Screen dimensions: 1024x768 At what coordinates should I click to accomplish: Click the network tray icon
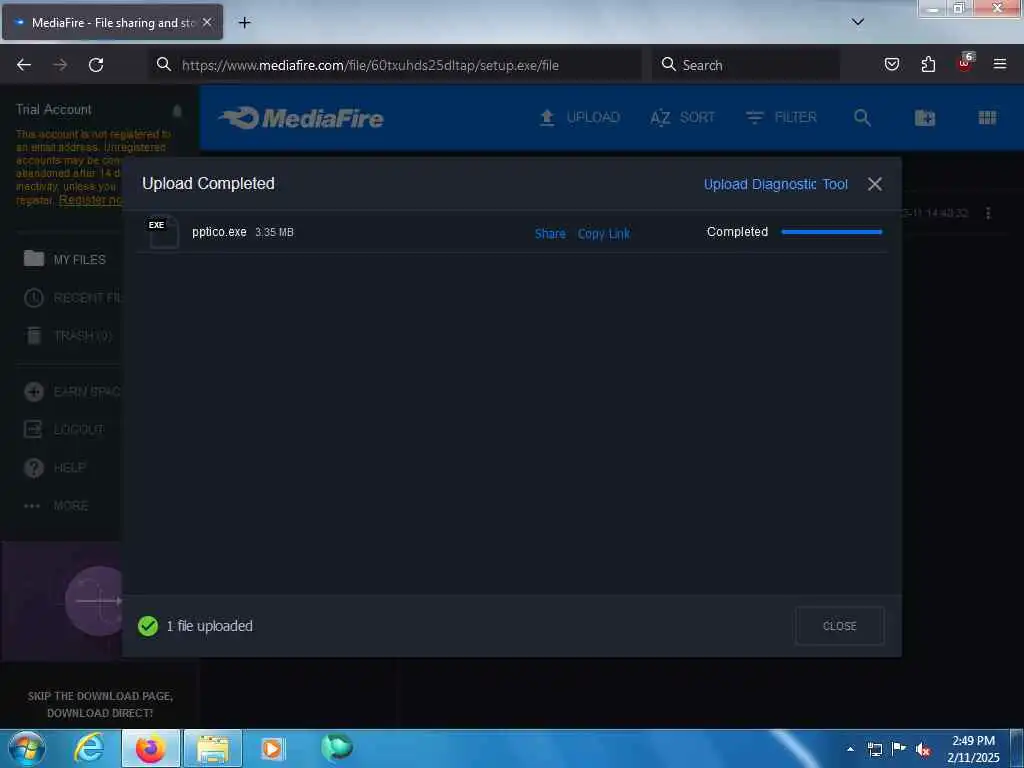tap(874, 749)
